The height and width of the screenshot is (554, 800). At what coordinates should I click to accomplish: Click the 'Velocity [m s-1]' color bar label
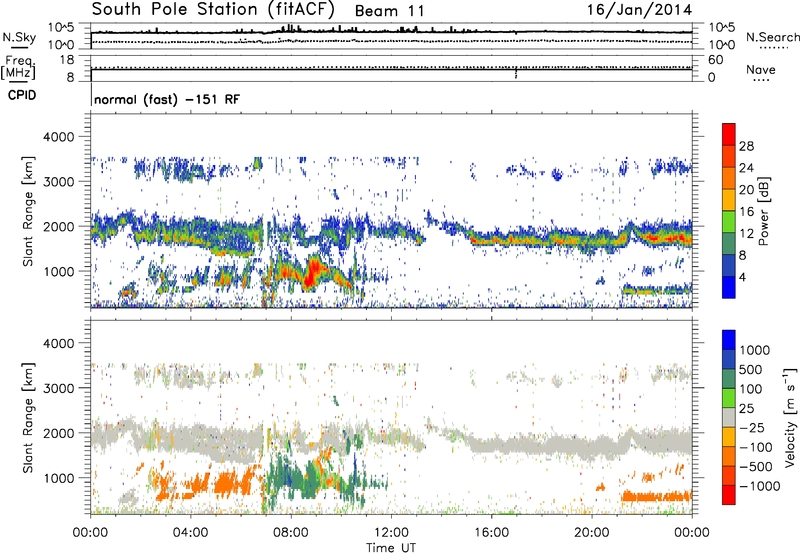point(791,417)
